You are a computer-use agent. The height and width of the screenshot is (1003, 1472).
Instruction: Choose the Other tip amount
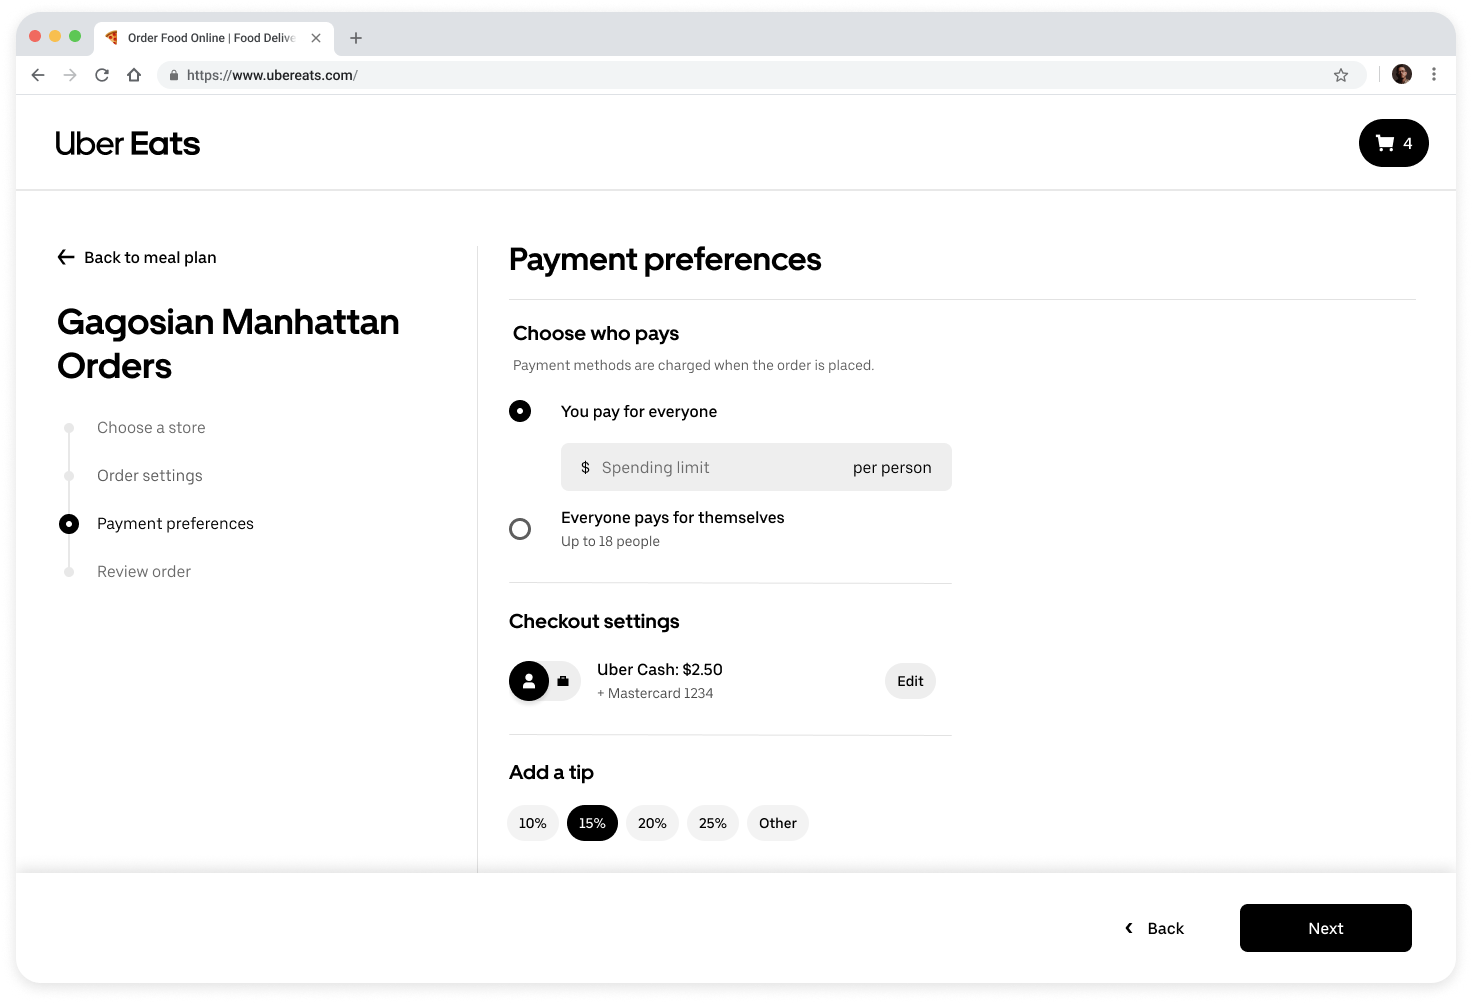777,823
